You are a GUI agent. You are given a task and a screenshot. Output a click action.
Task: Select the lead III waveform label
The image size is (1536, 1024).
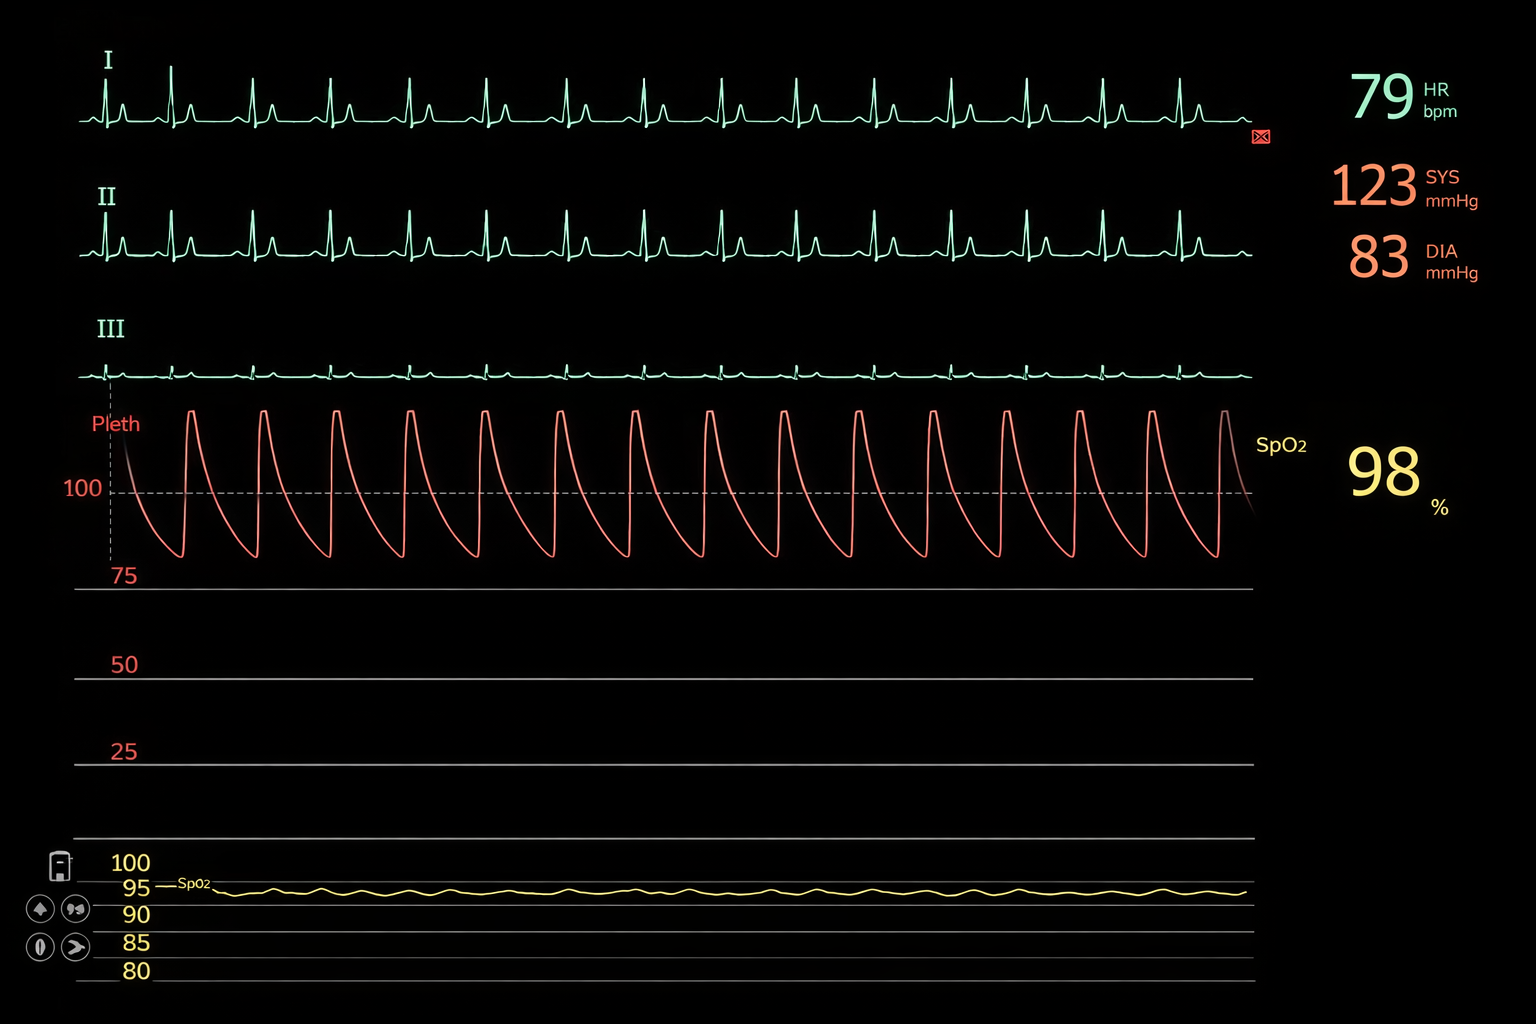tap(110, 329)
